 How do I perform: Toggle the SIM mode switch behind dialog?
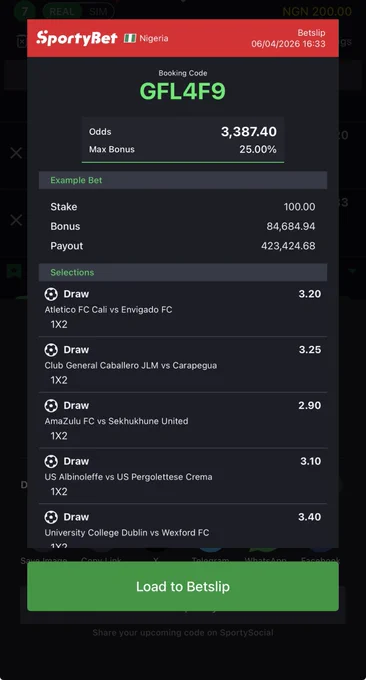(x=98, y=12)
